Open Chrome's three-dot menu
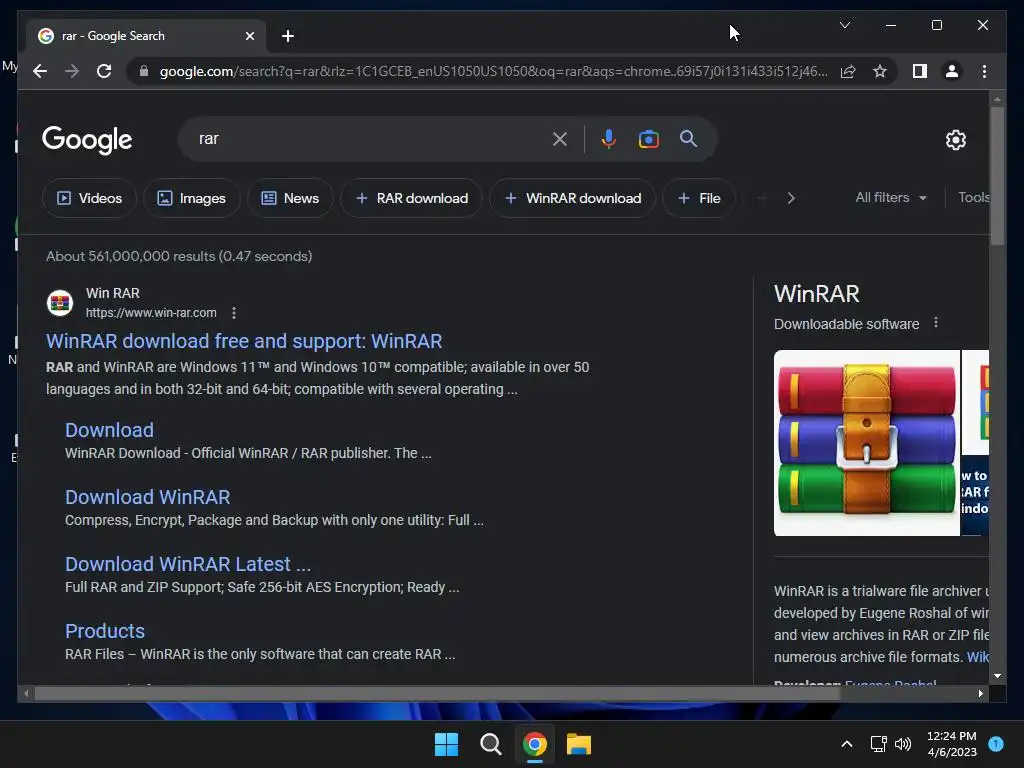Image resolution: width=1024 pixels, height=768 pixels. click(984, 71)
